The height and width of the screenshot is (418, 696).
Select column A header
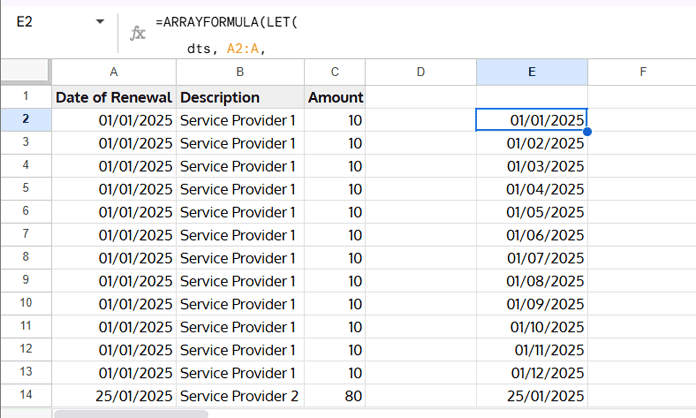[x=114, y=72]
